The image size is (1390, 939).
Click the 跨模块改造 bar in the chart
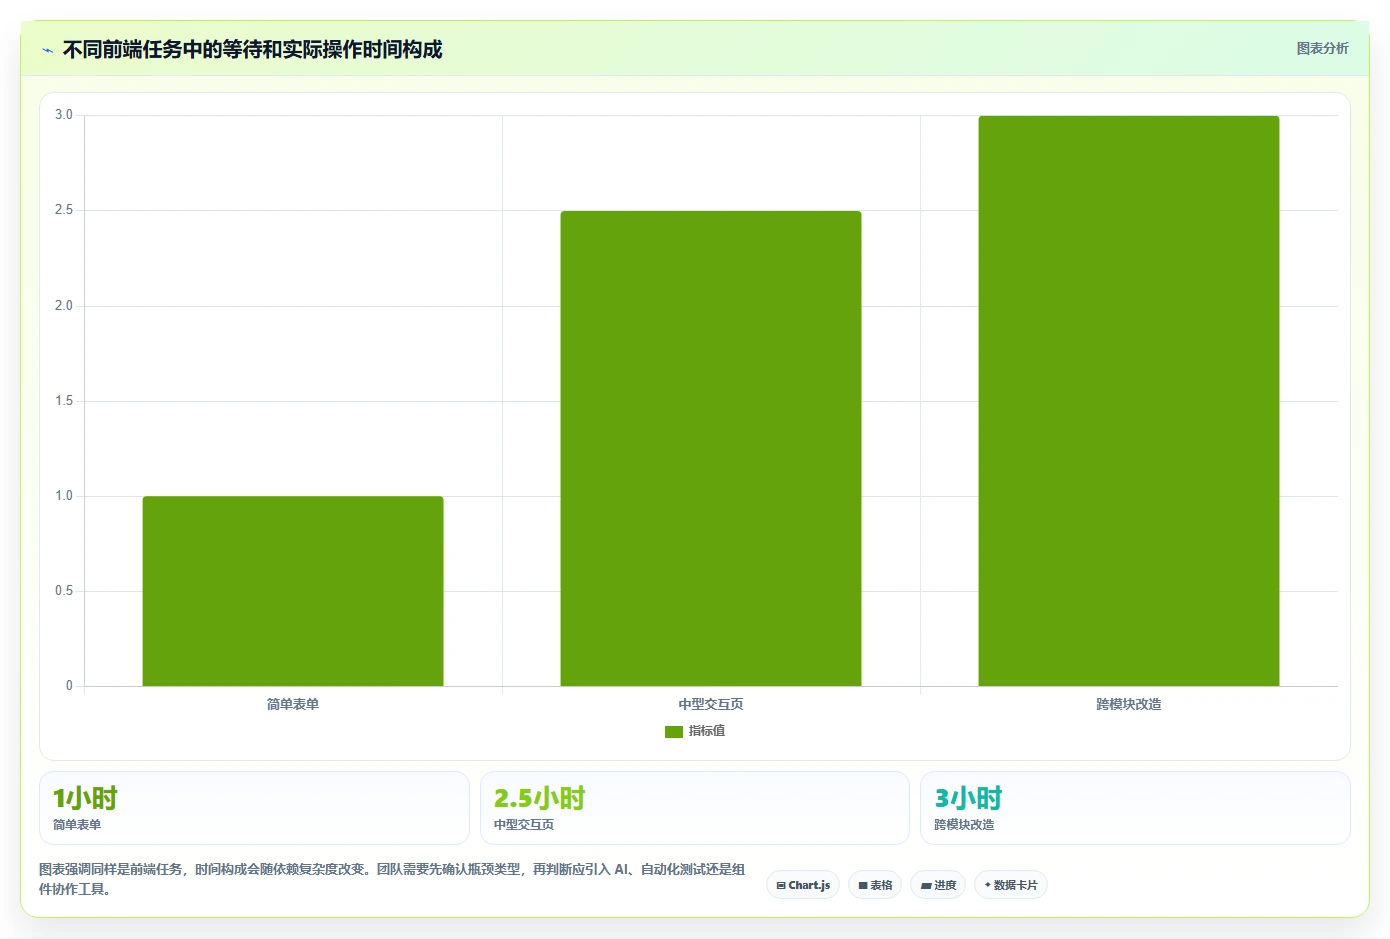[x=1129, y=401]
